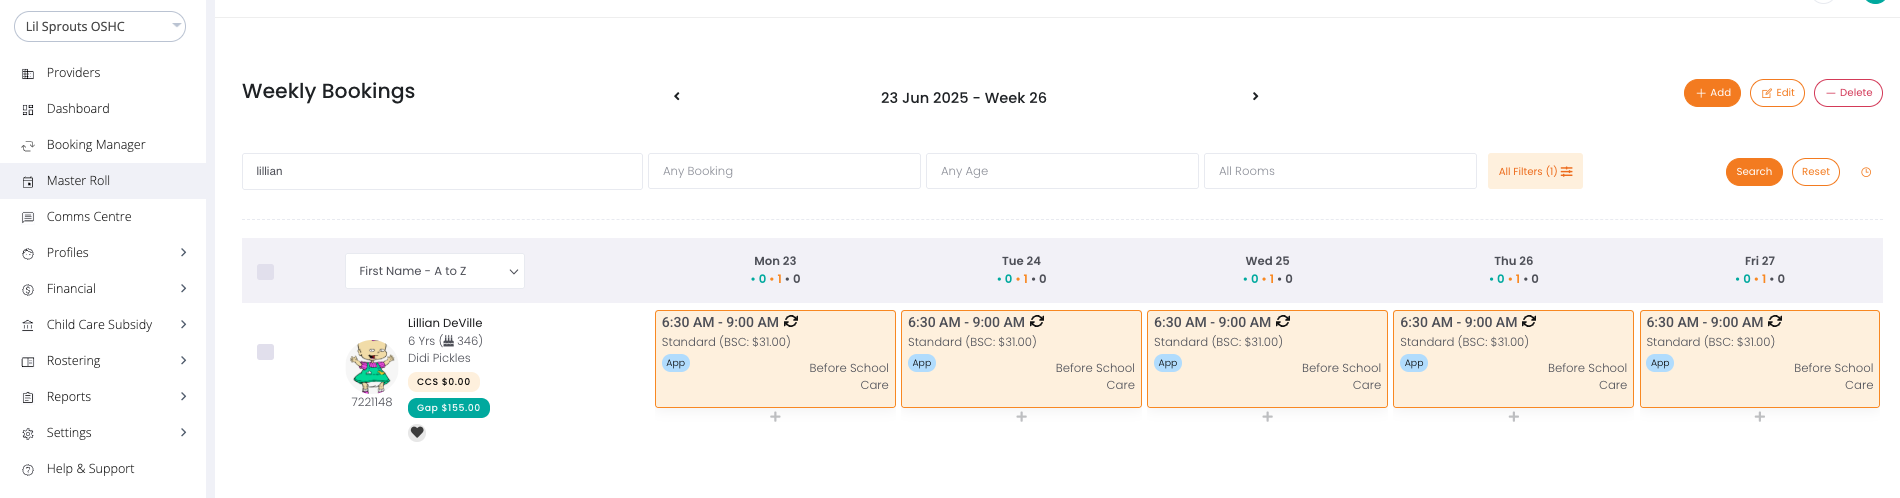
Task: Select Master Roll in the sidebar
Action: 103,181
